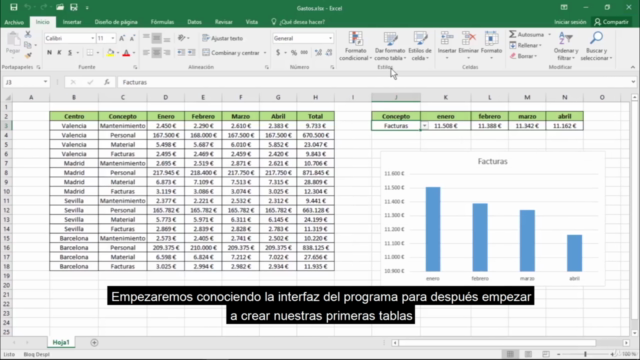Open the General number format dropdown

pos(330,38)
